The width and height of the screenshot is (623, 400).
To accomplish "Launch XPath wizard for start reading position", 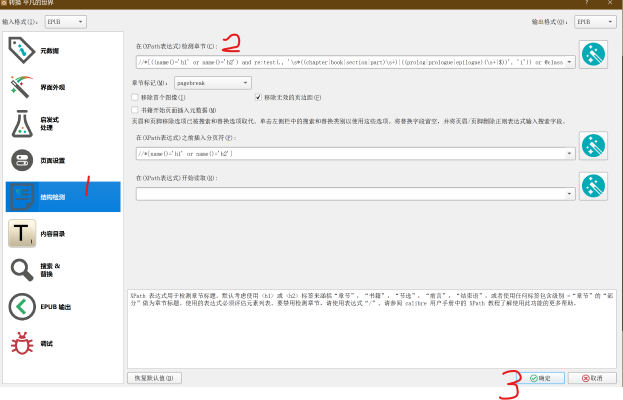I will (x=593, y=186).
